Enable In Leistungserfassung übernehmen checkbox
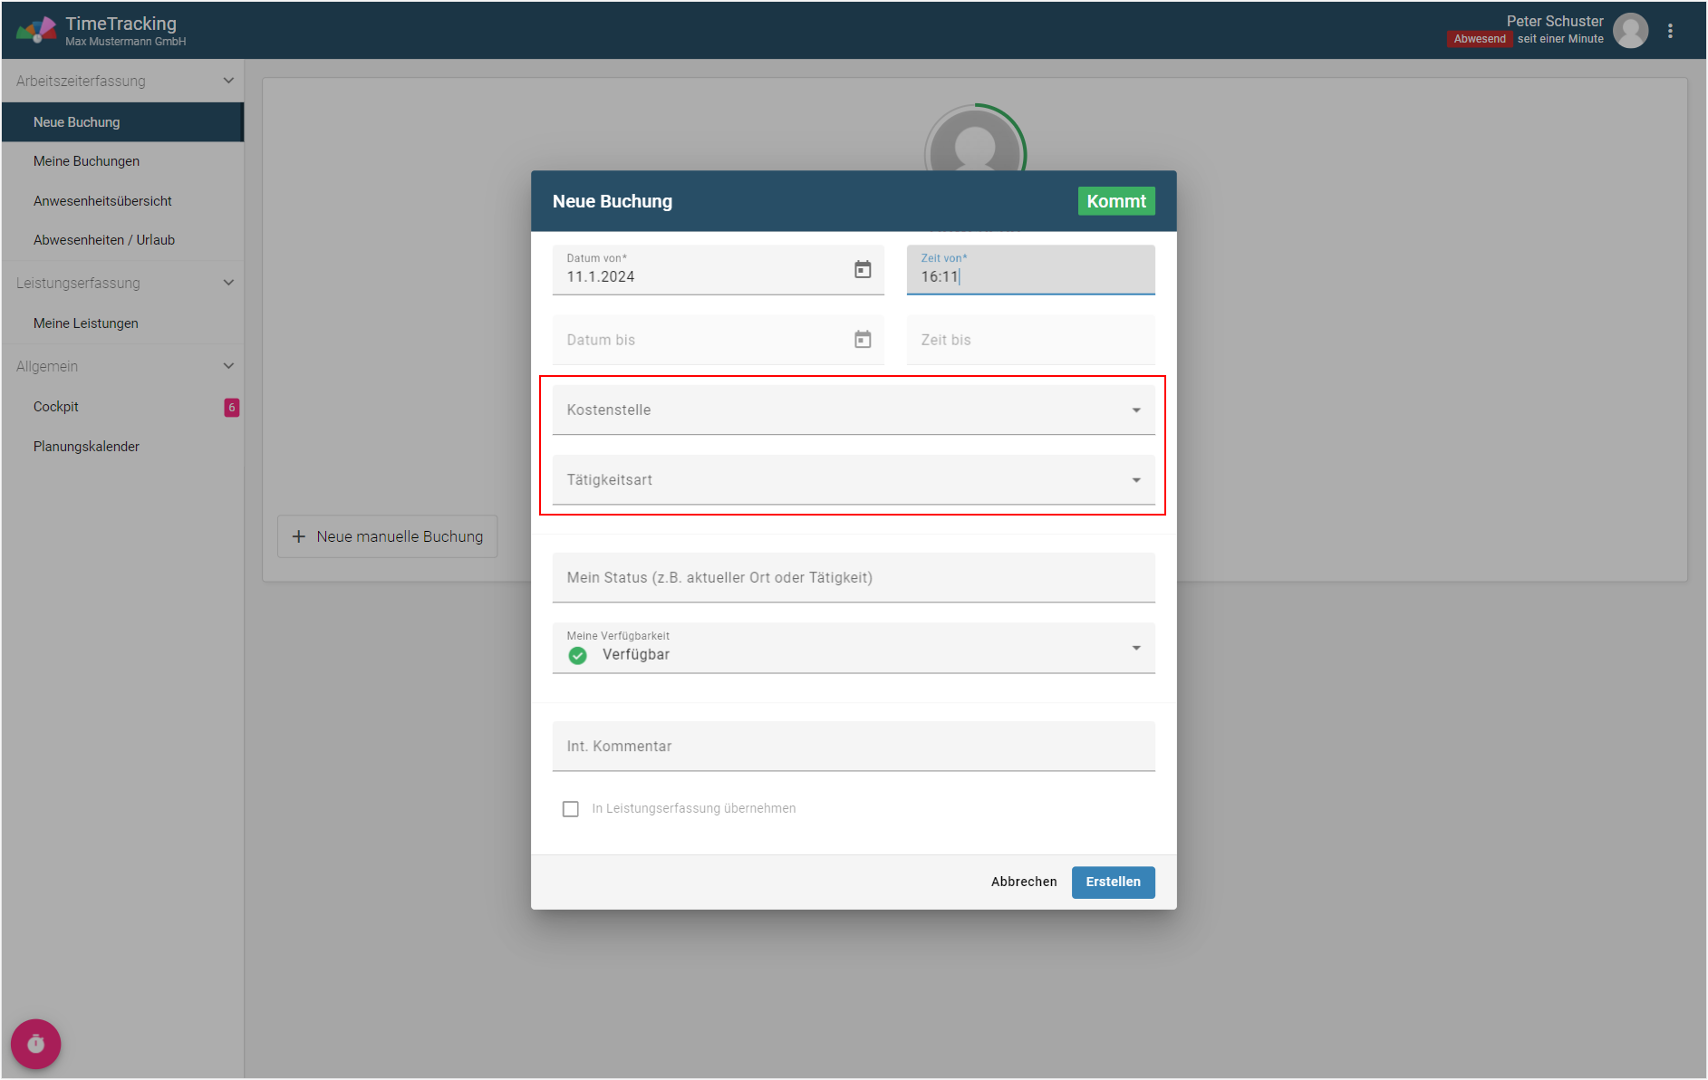Screen dimensions: 1708x1080 pos(570,809)
